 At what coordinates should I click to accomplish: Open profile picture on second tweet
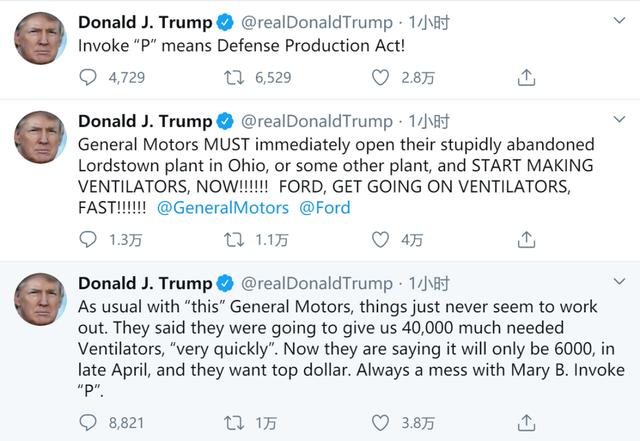click(x=40, y=137)
